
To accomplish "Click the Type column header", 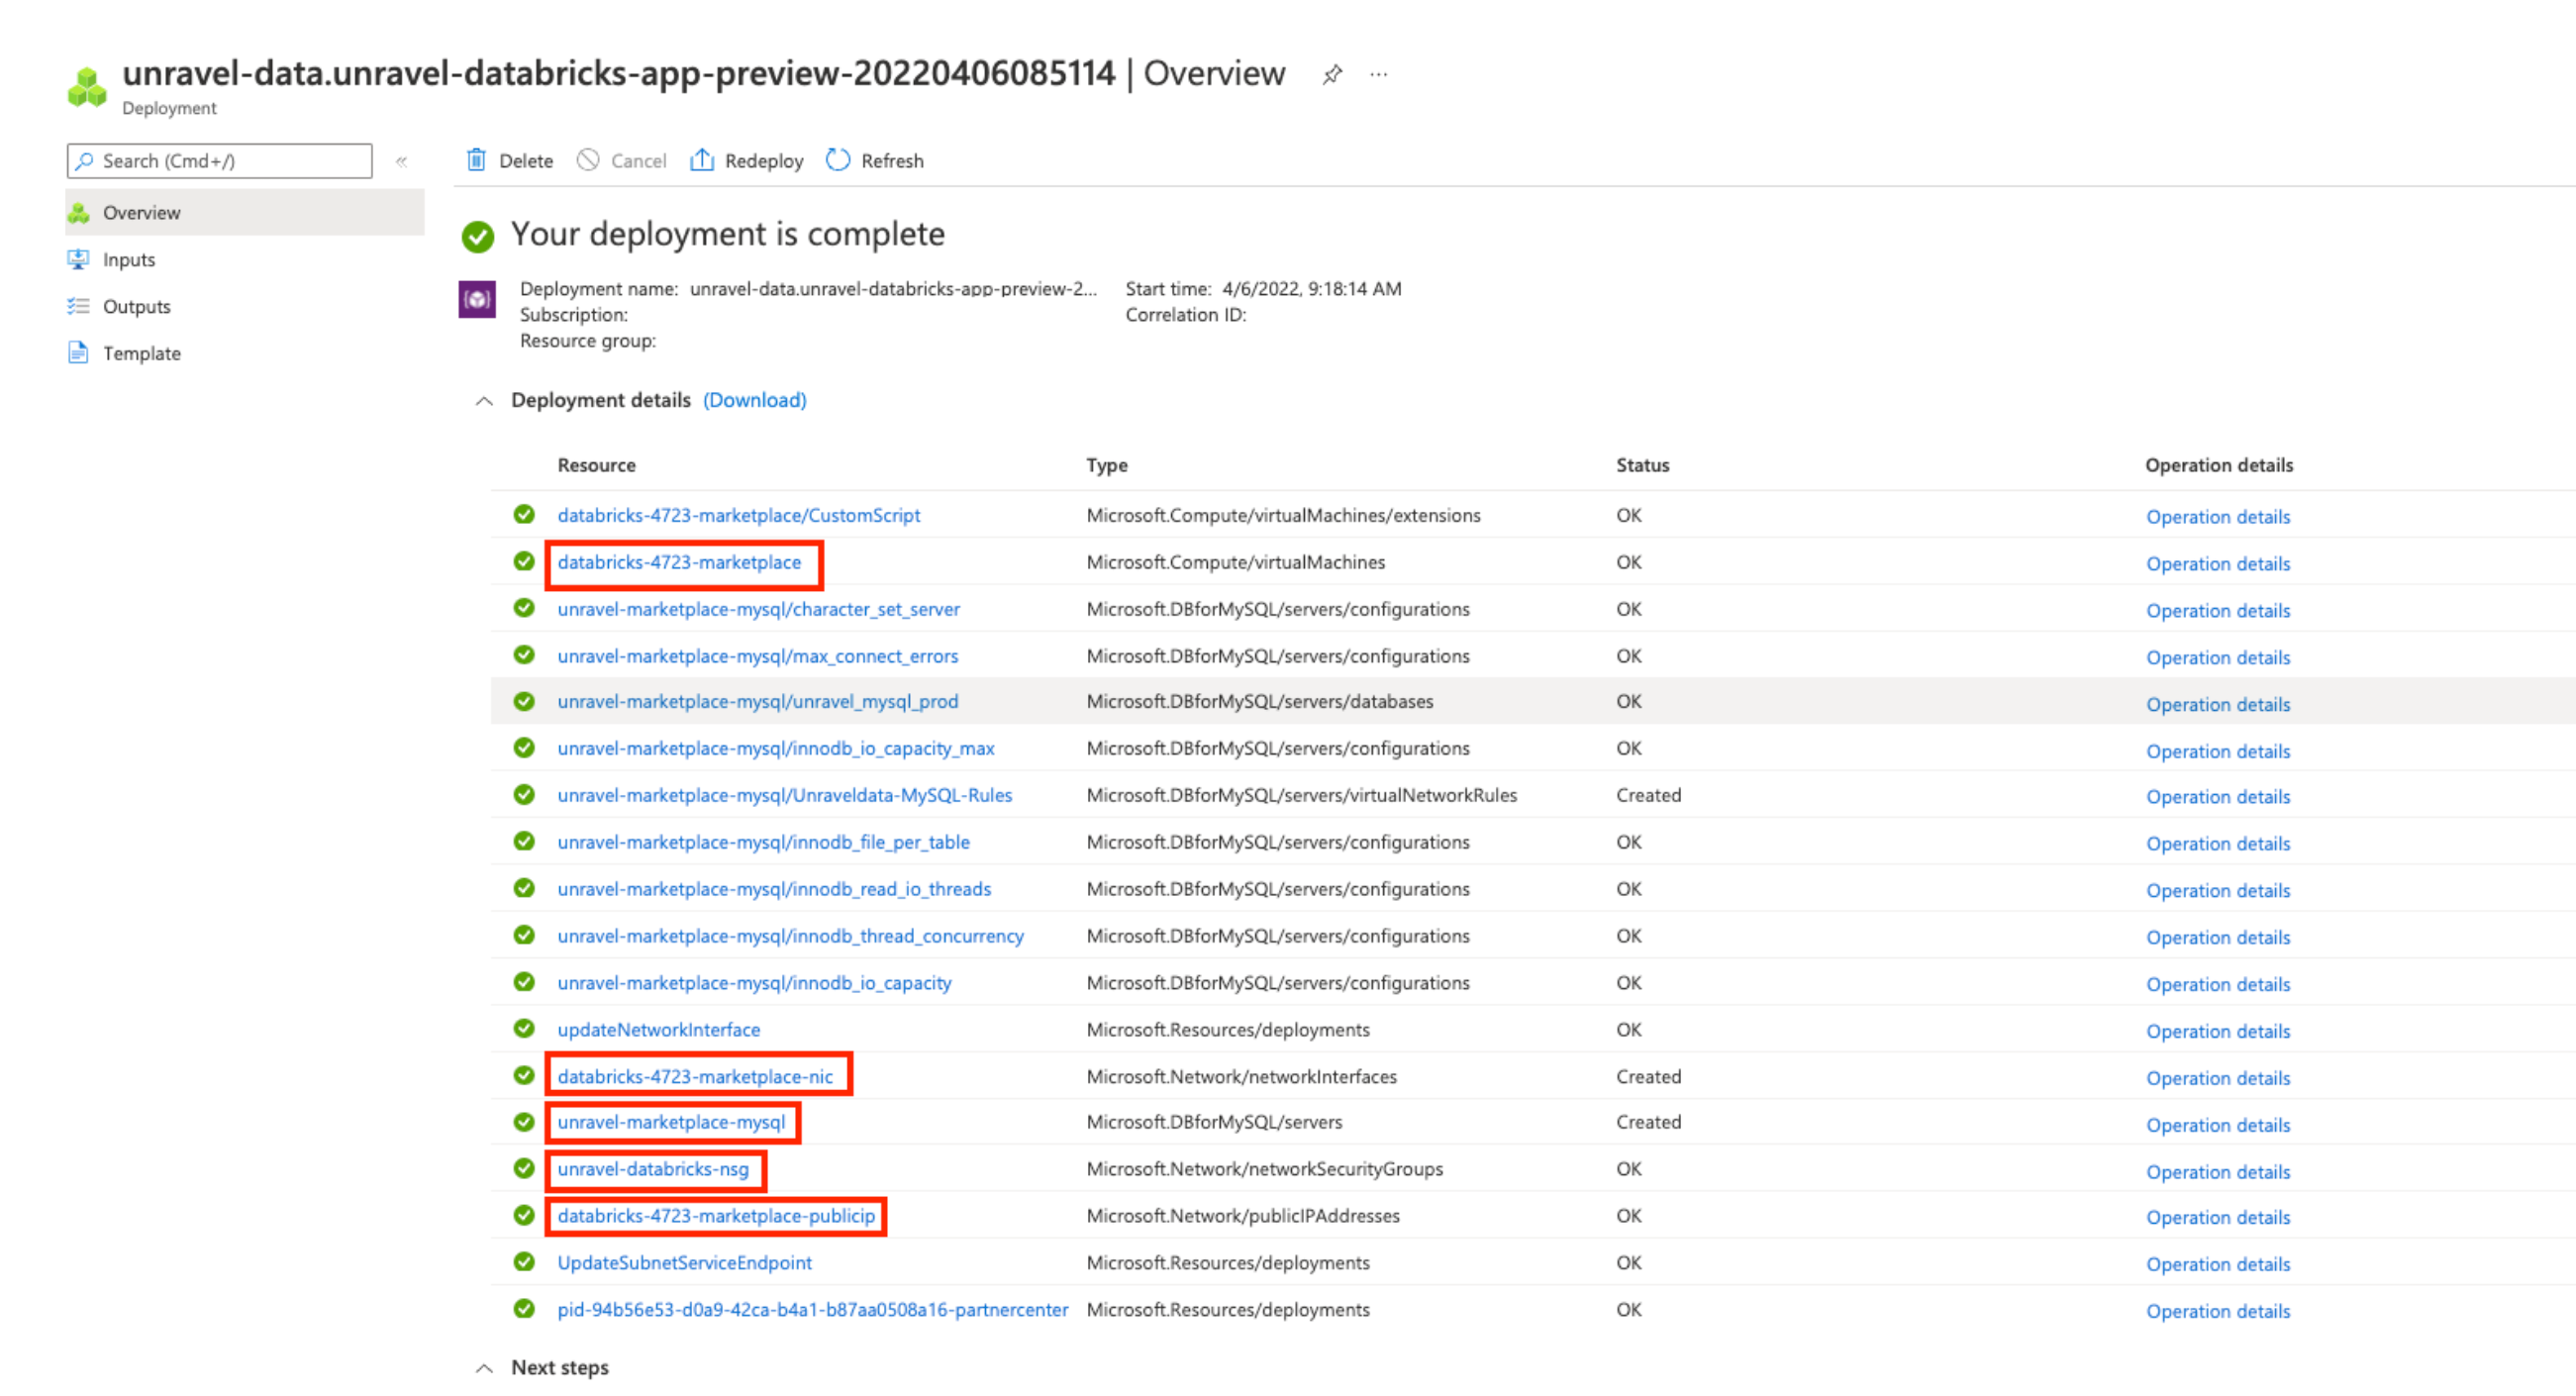I will 1107,465.
